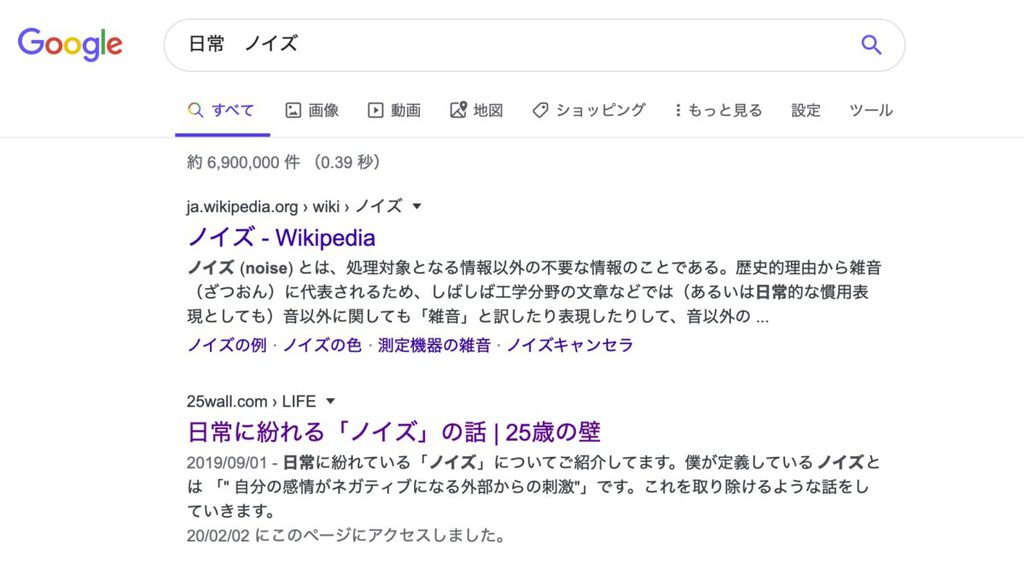The width and height of the screenshot is (1024, 567).
Task: Click the map pin icon beside 地図
Action: click(458, 110)
